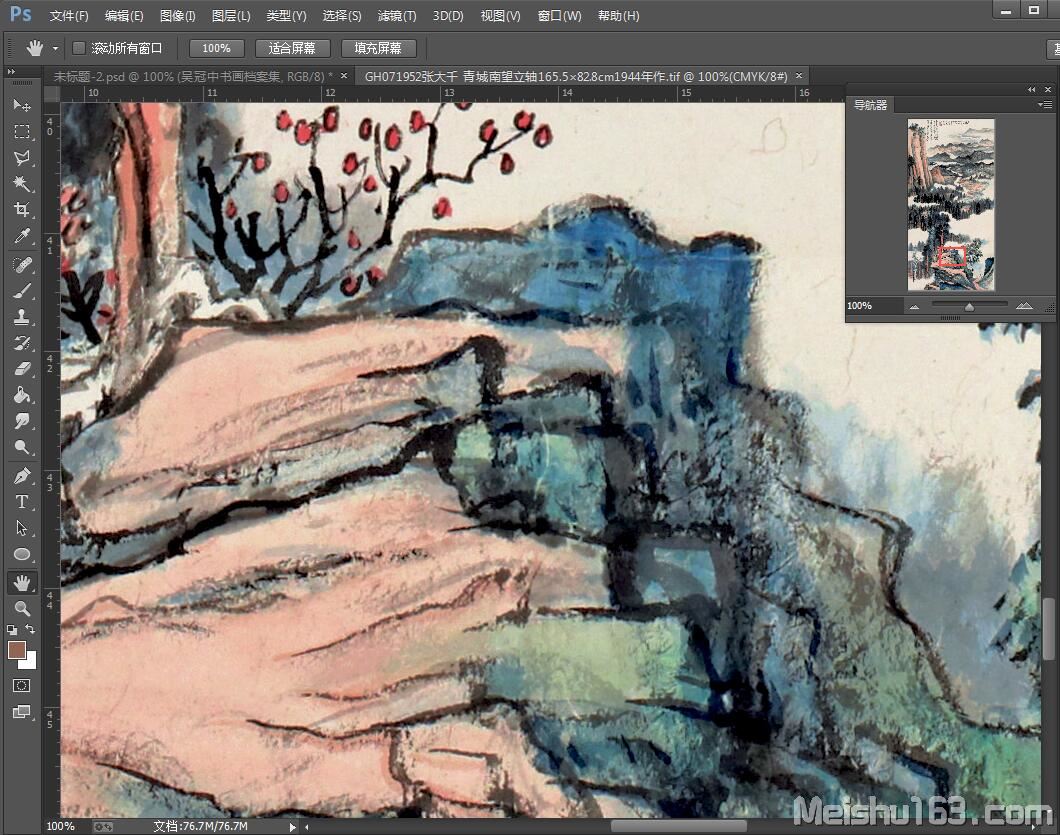
Task: Select the Eyedropper tool
Action: tap(22, 236)
